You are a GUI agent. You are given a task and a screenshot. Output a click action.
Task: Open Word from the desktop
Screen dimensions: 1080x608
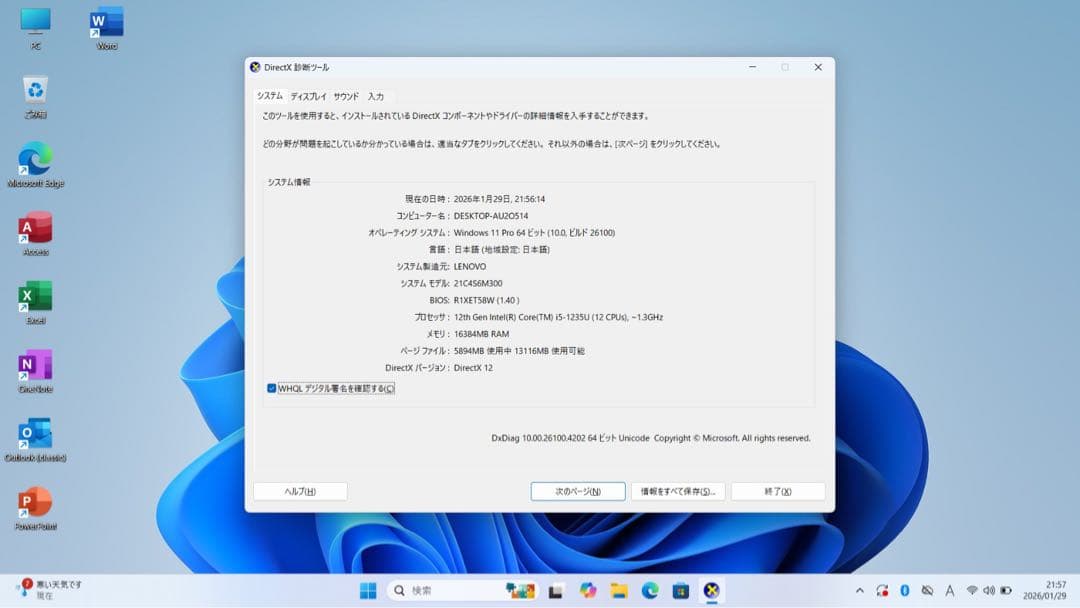(x=104, y=24)
